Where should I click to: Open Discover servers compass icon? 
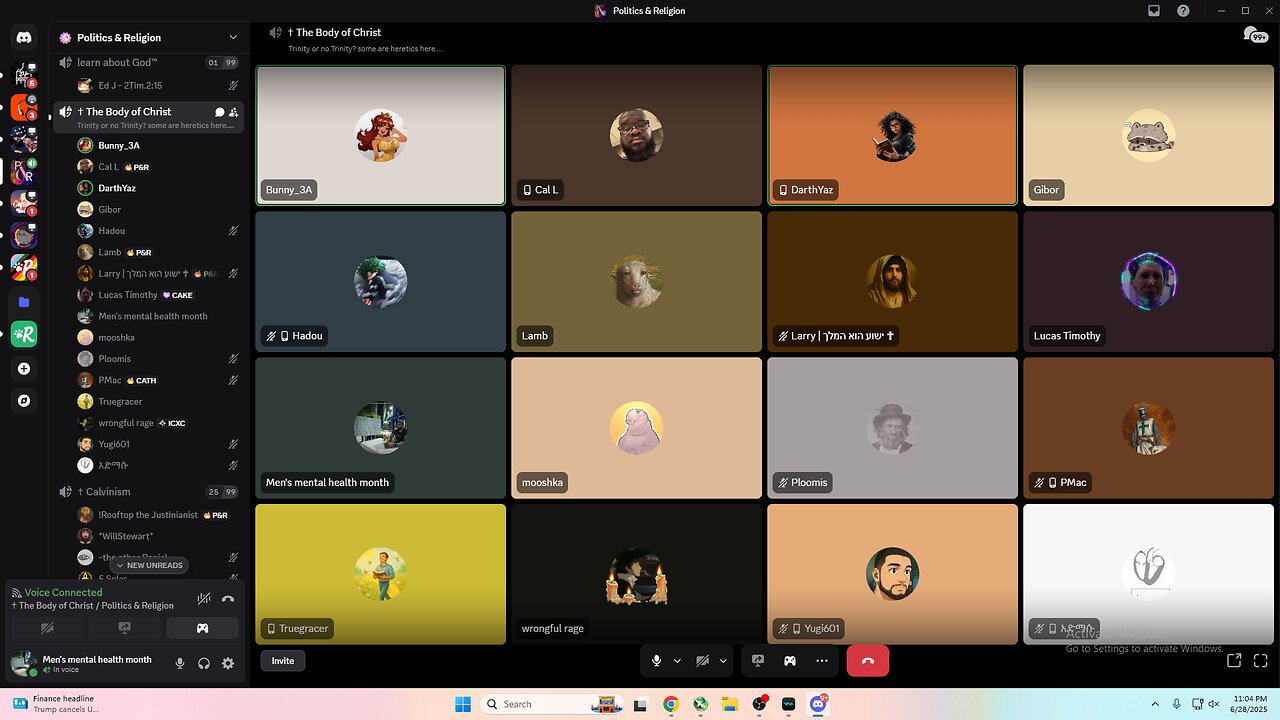pyautogui.click(x=24, y=400)
